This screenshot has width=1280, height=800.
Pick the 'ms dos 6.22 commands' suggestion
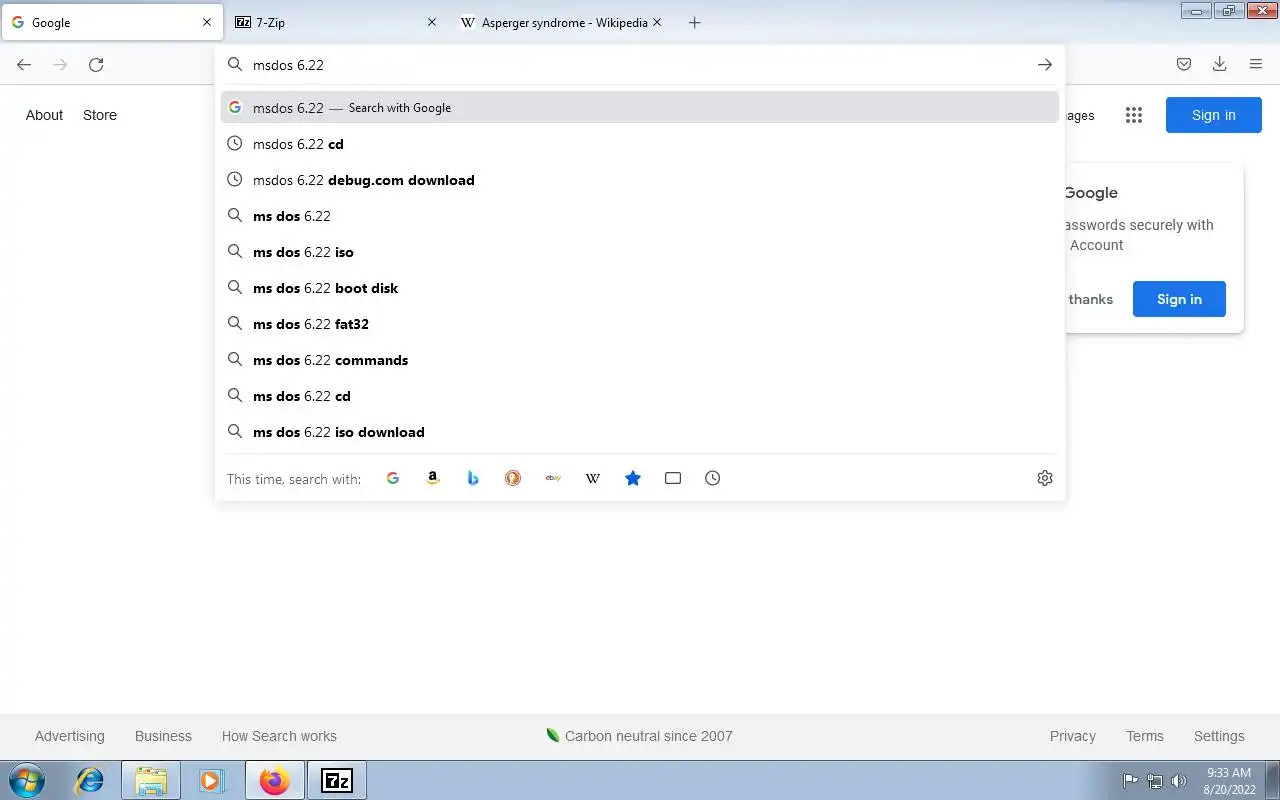click(x=640, y=360)
